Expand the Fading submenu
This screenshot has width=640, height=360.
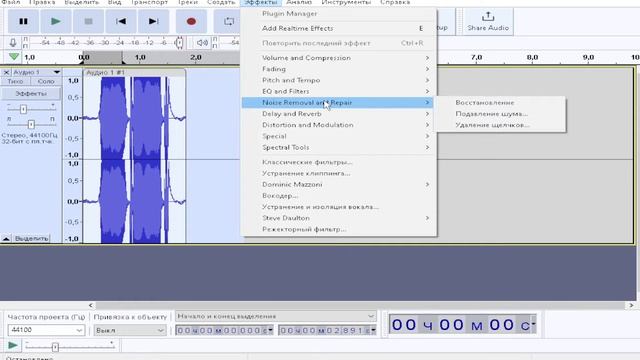pyautogui.click(x=339, y=69)
